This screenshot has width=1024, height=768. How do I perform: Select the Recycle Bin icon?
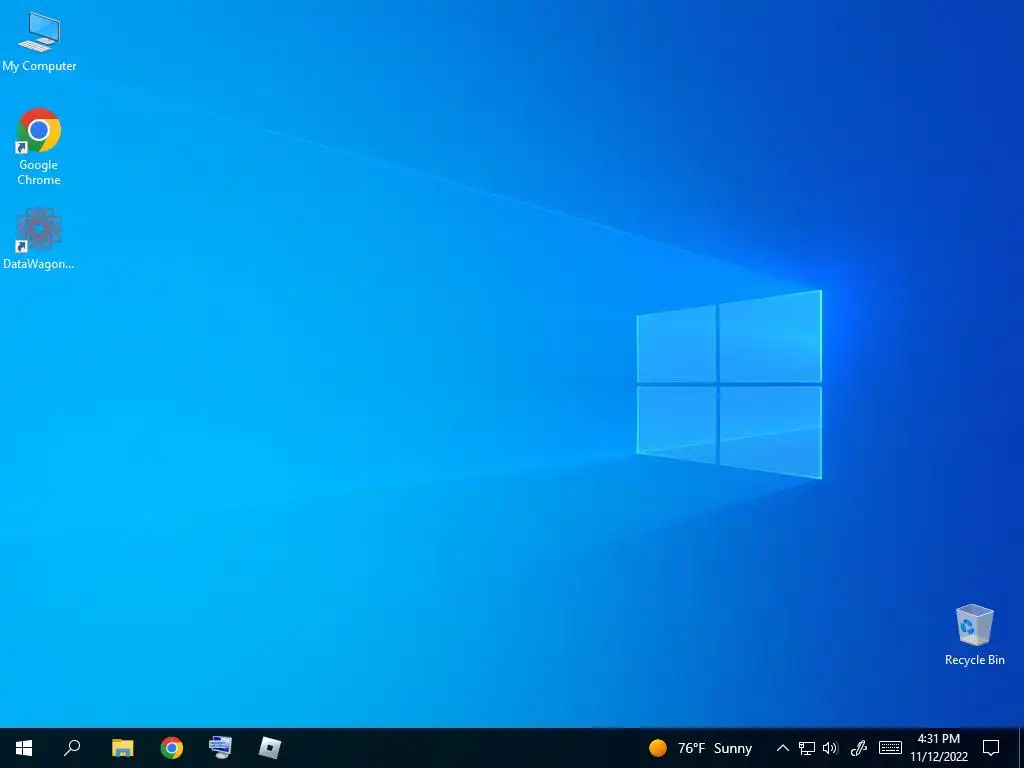[x=974, y=635]
